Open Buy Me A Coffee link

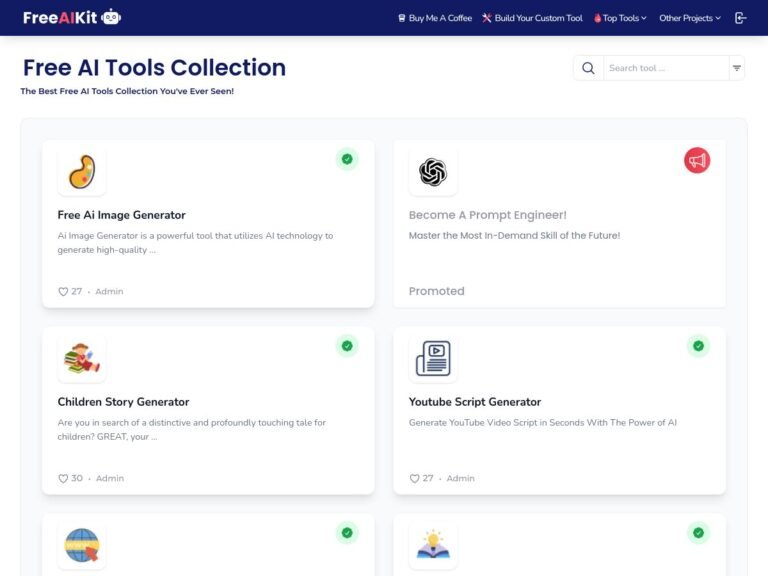tap(434, 18)
